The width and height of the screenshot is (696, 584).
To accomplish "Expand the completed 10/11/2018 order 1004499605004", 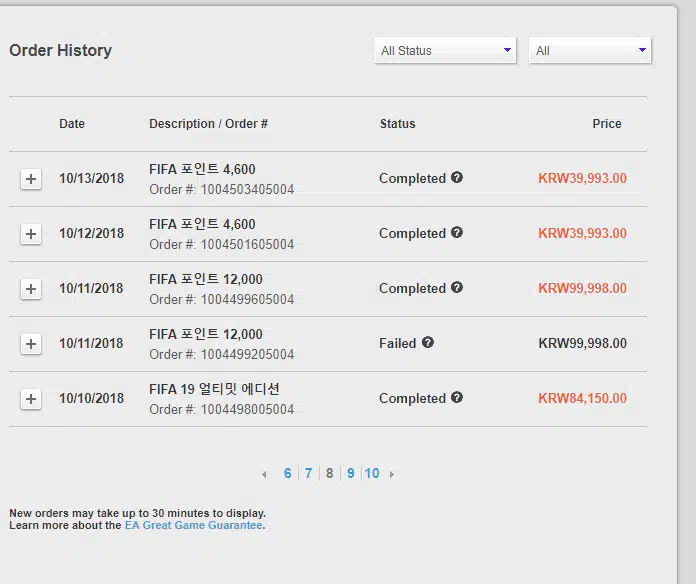I will click(31, 289).
